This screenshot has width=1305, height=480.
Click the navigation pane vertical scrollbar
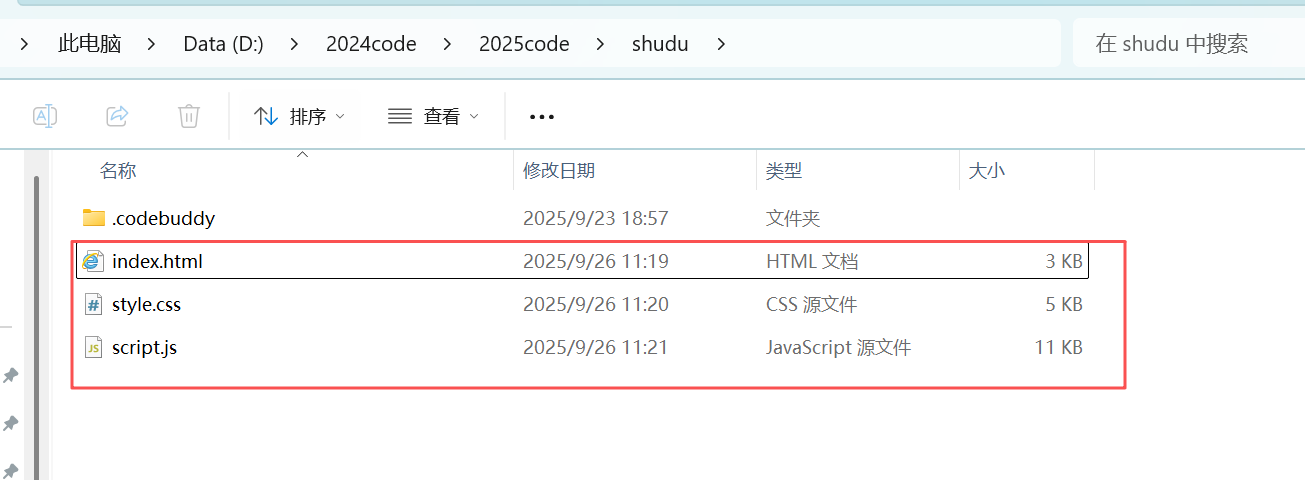(x=36, y=320)
